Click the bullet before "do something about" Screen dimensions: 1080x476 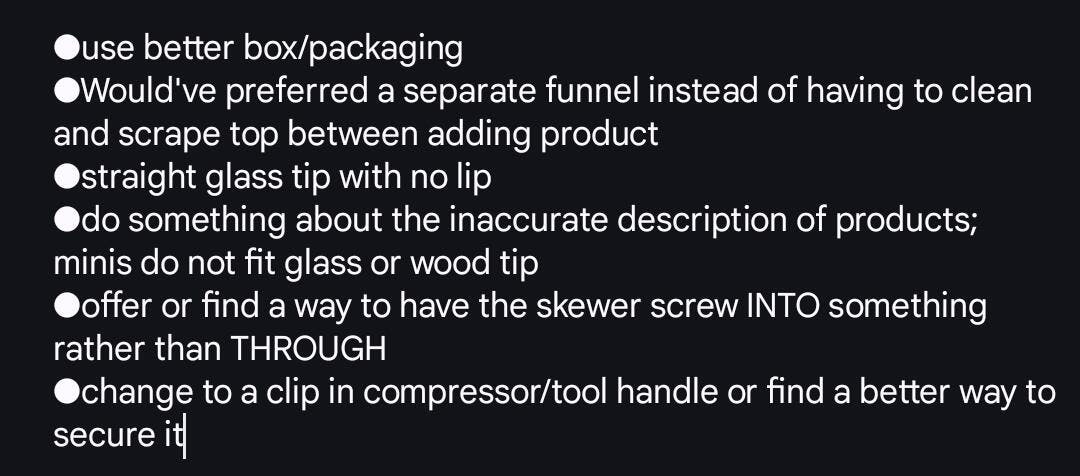pyautogui.click(x=67, y=220)
